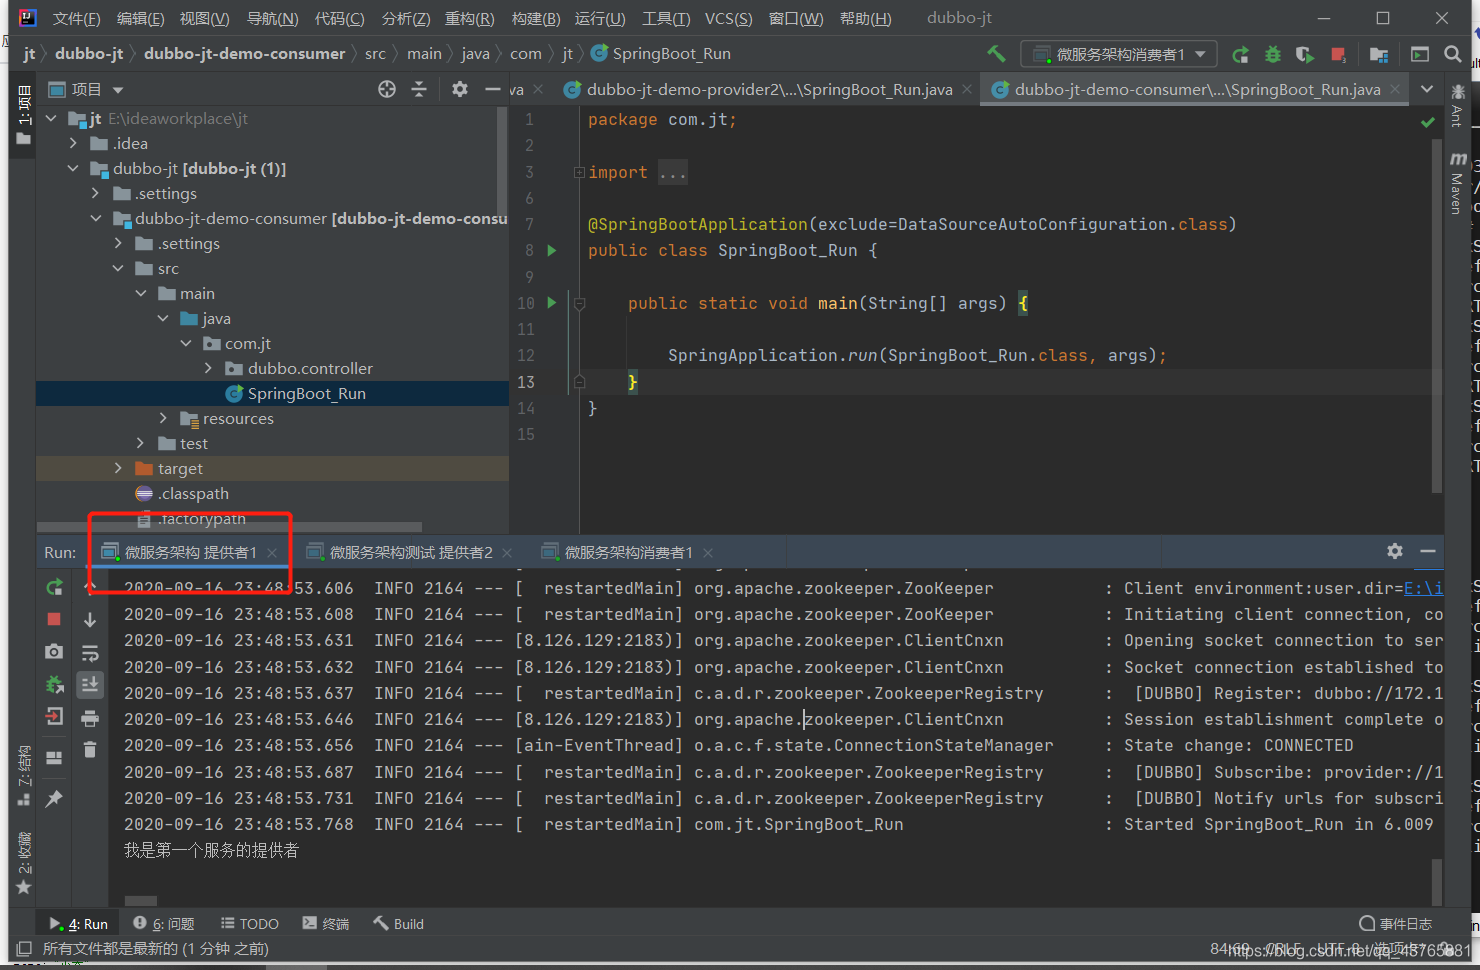
Task: Expand the .idea folder node
Action: [74, 143]
